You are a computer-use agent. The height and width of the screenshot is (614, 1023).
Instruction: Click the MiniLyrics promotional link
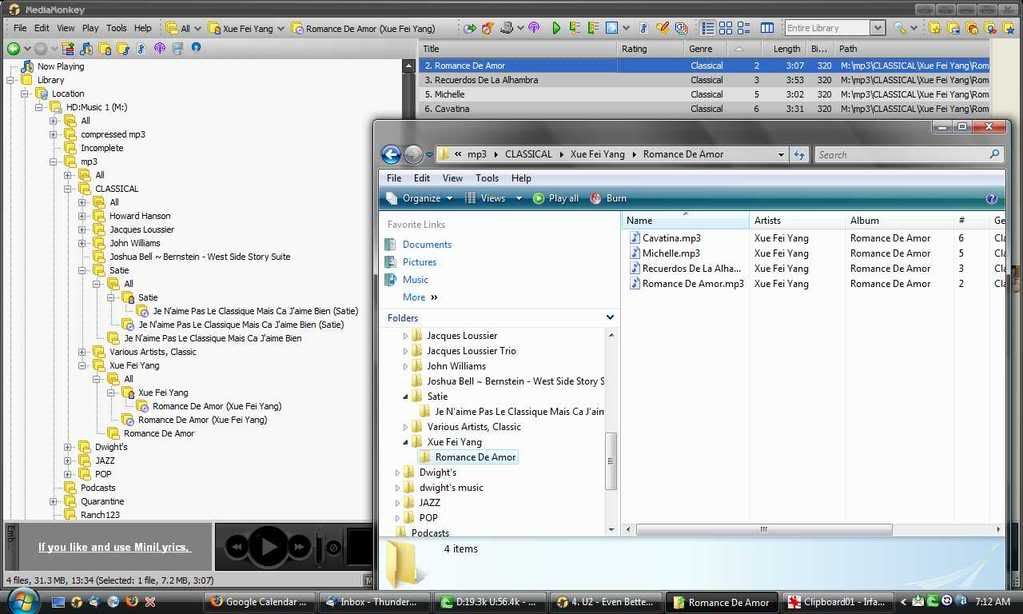(113, 547)
